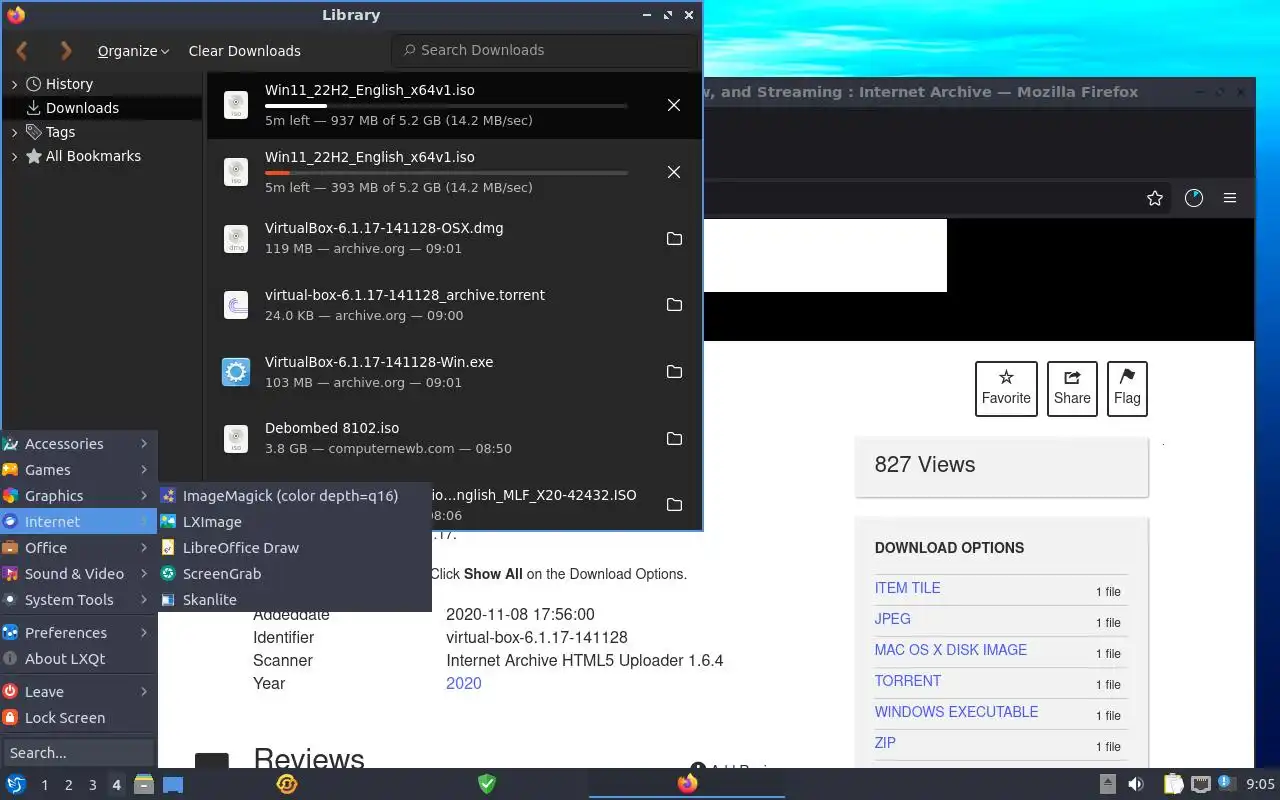Flag this item on Internet Archive
The image size is (1280, 800).
pos(1127,389)
